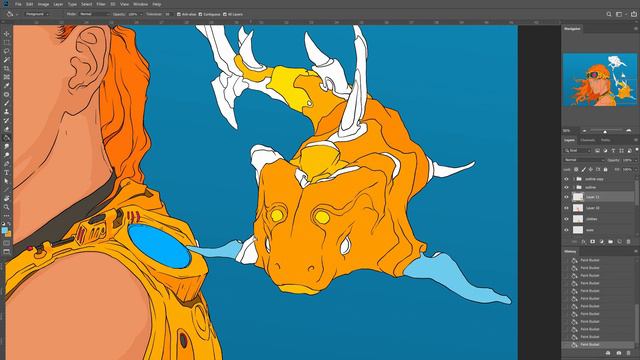The width and height of the screenshot is (640, 360).
Task: Open the Window menu
Action: pos(140,4)
